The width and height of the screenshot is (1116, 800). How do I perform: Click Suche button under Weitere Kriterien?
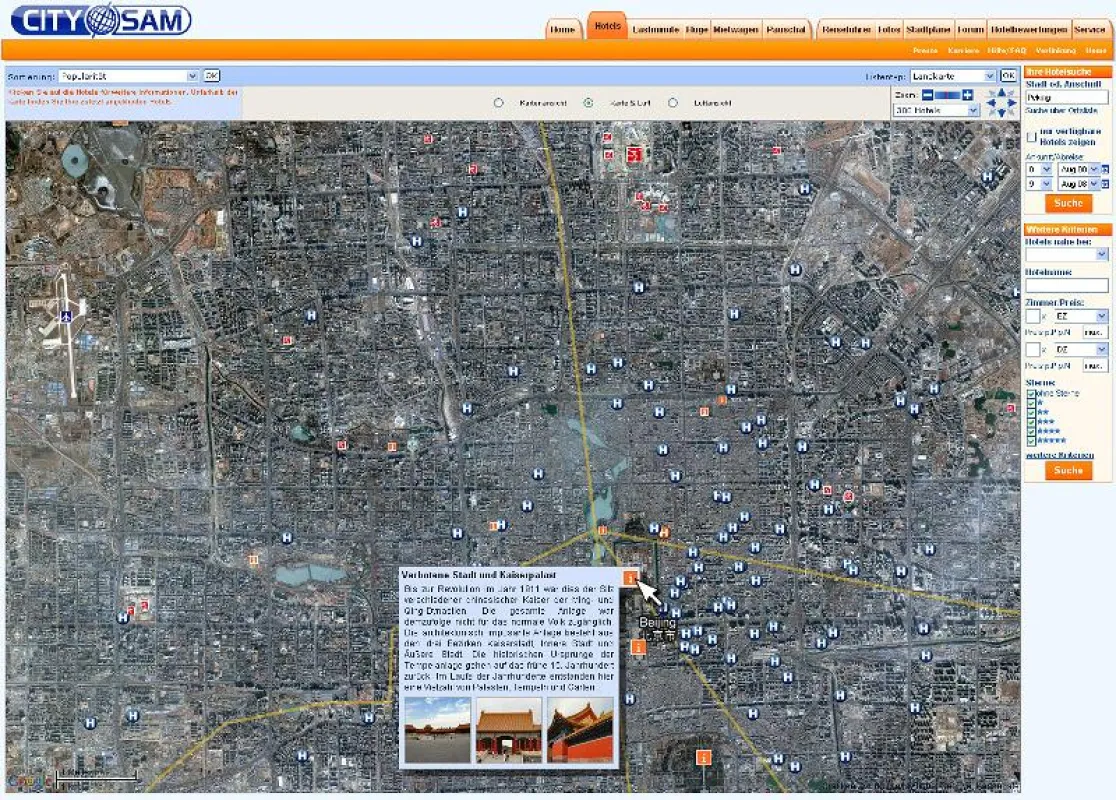[x=1068, y=470]
